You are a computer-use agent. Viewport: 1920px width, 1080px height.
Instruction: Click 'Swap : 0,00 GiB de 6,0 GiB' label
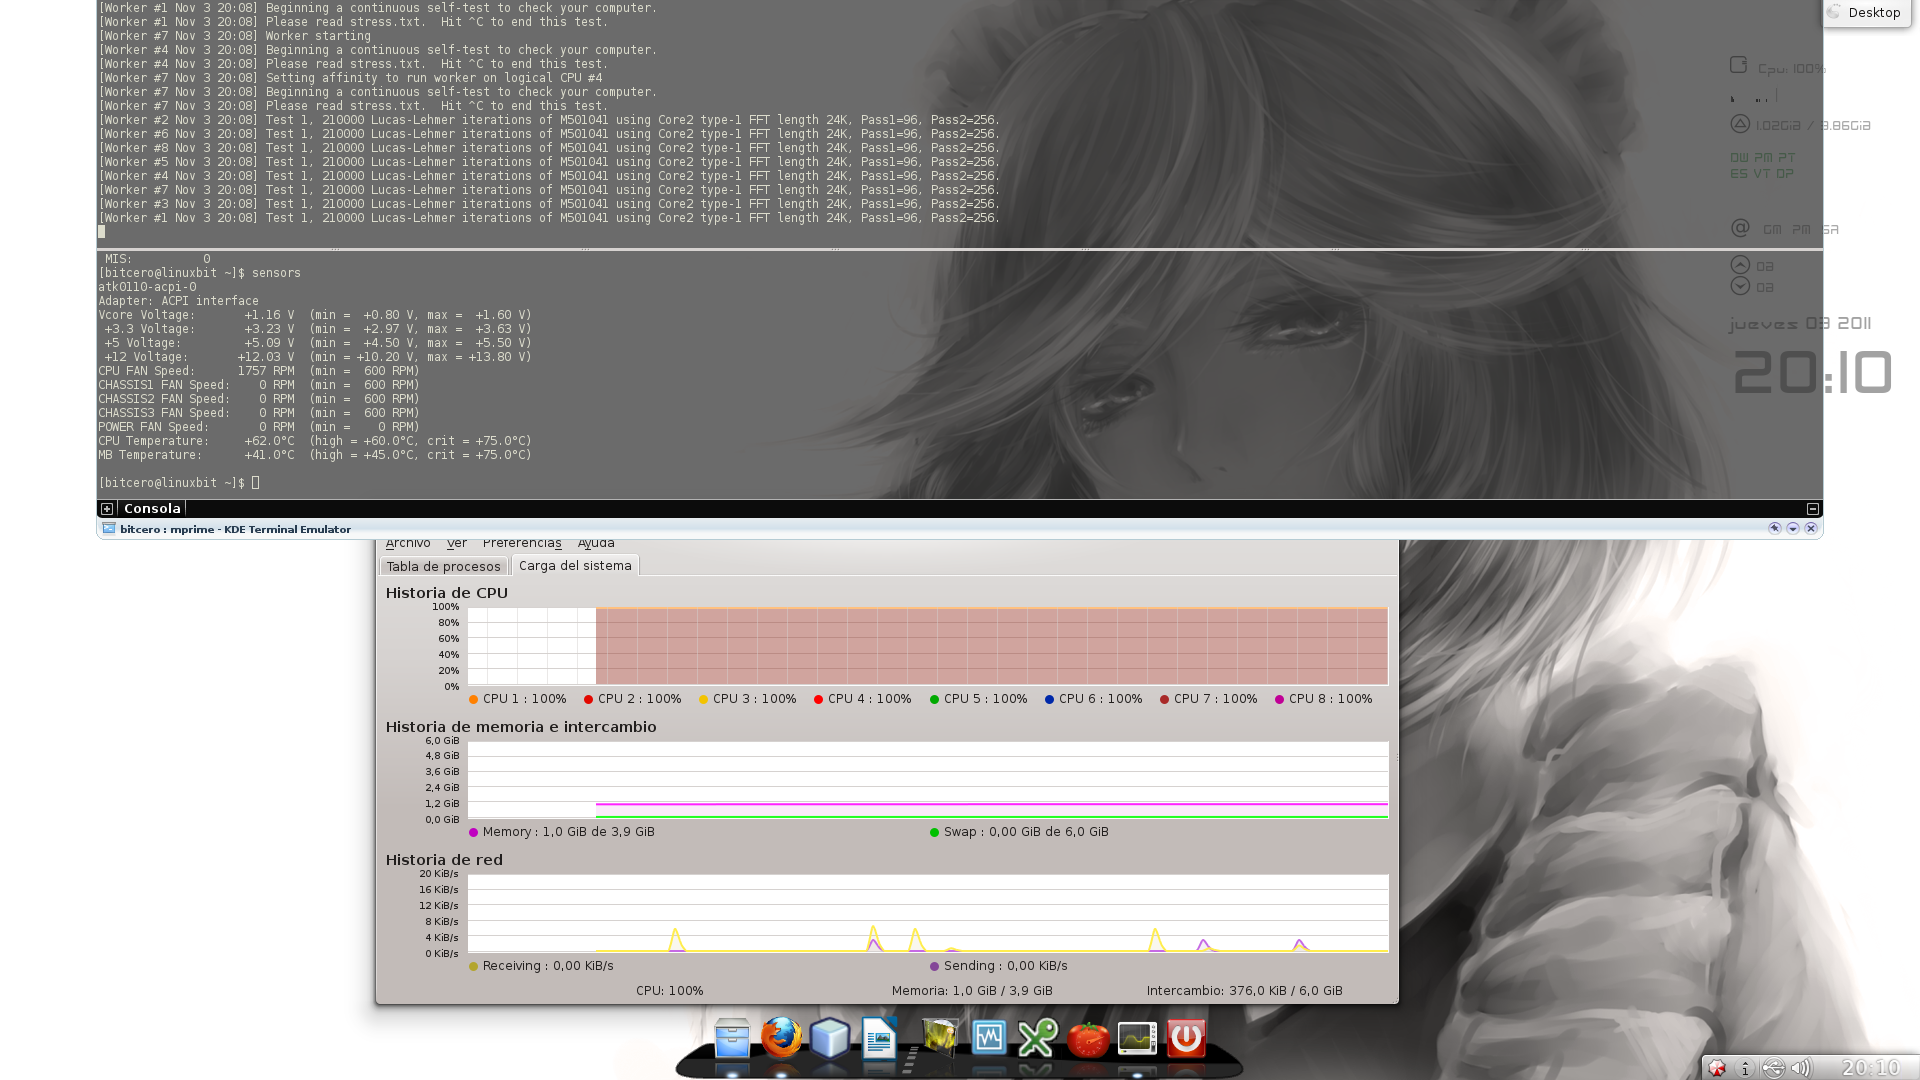coord(1026,832)
